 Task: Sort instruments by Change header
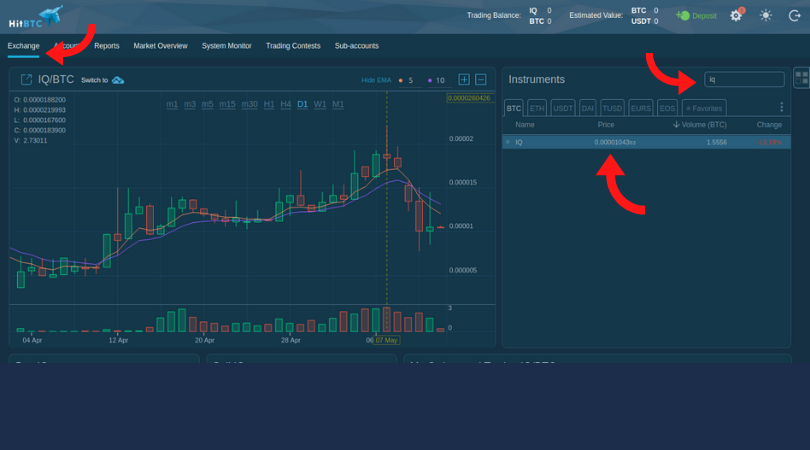pyautogui.click(x=769, y=125)
